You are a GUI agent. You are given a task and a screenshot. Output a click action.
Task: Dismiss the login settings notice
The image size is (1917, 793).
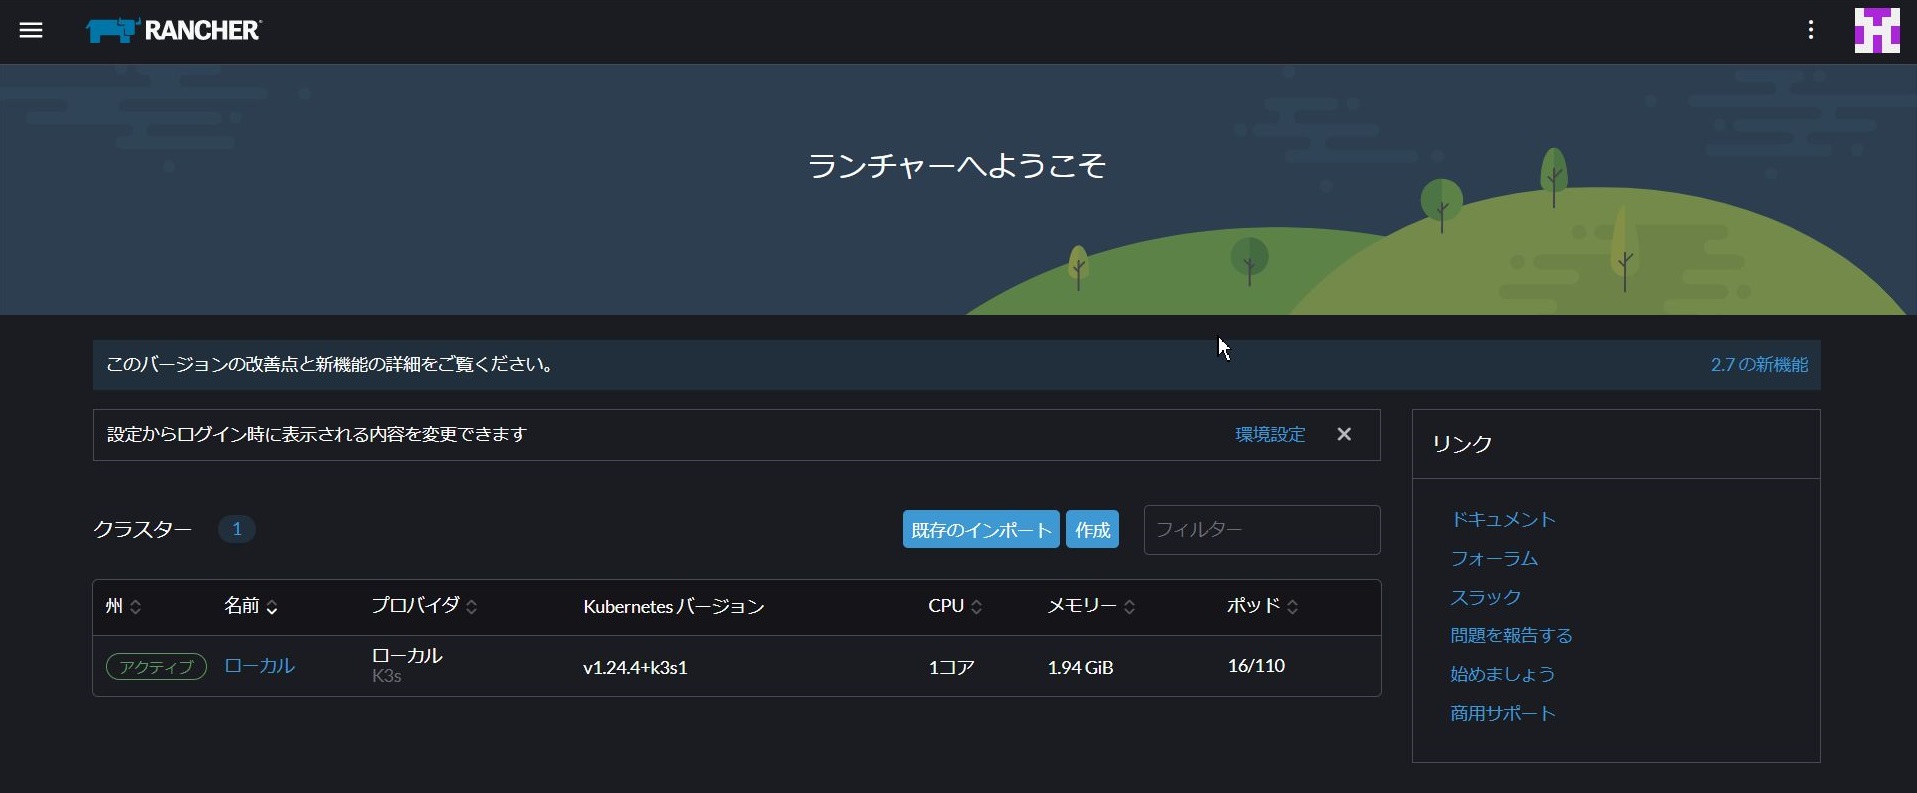coord(1344,434)
